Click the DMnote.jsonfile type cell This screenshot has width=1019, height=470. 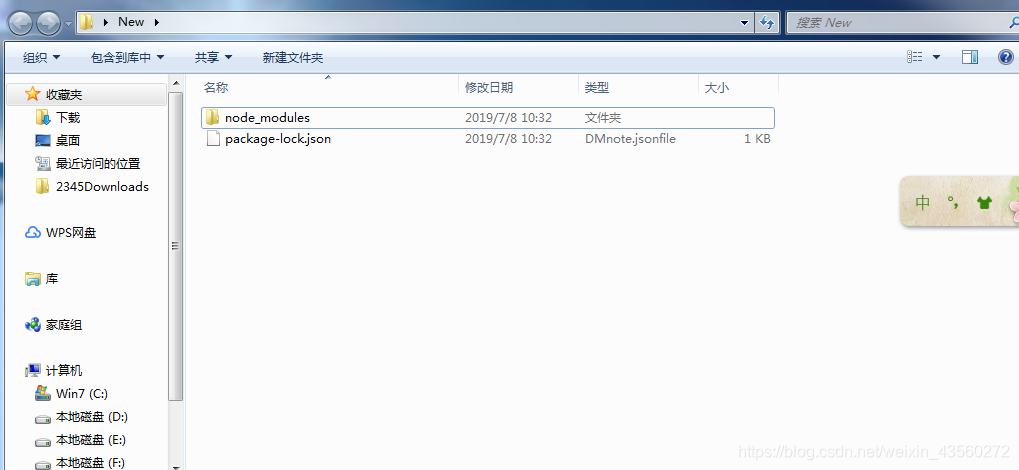coord(630,138)
